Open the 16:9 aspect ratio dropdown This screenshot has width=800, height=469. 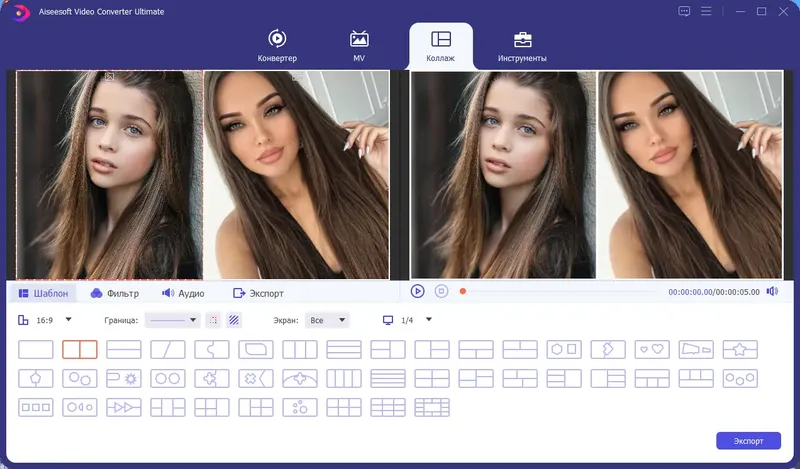click(68, 320)
